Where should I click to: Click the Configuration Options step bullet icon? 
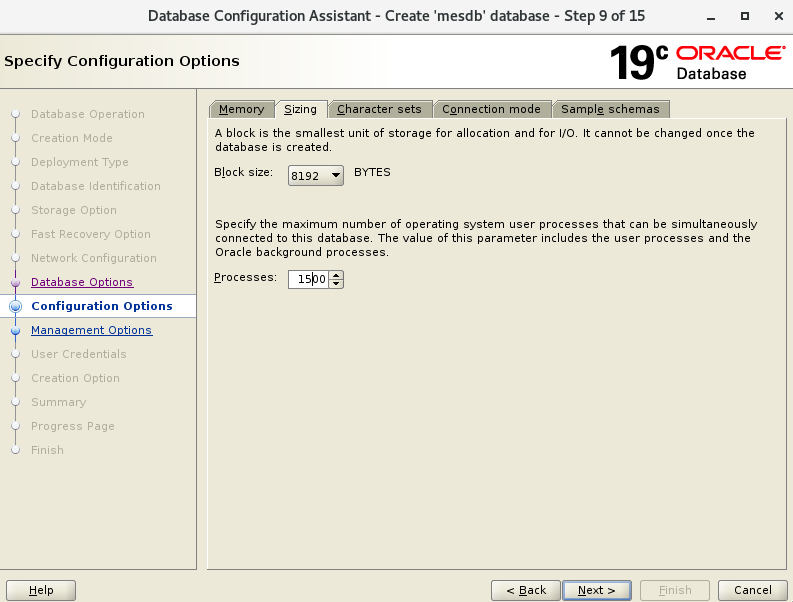(15, 307)
